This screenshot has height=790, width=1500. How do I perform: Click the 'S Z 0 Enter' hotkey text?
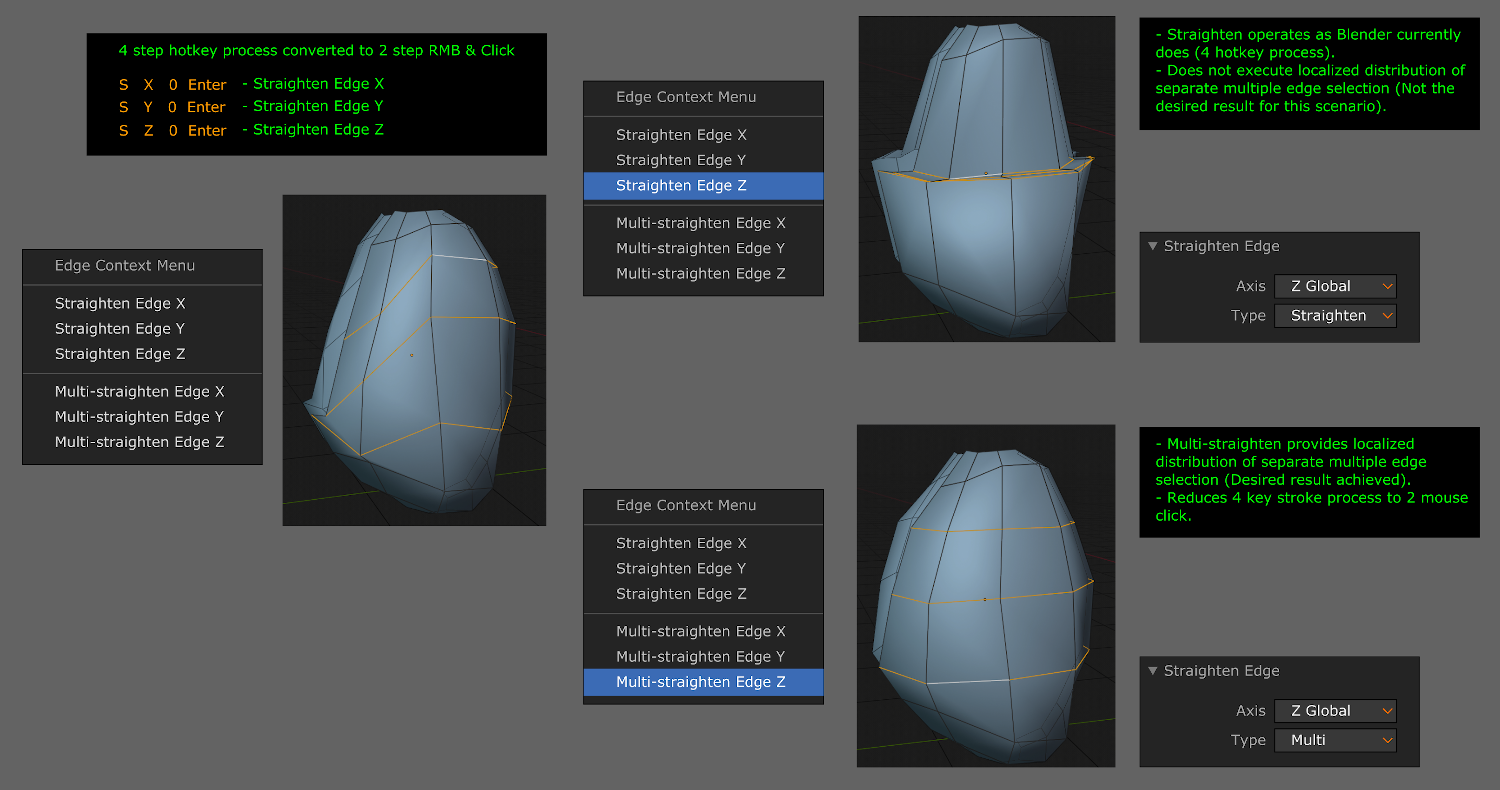[x=173, y=131]
